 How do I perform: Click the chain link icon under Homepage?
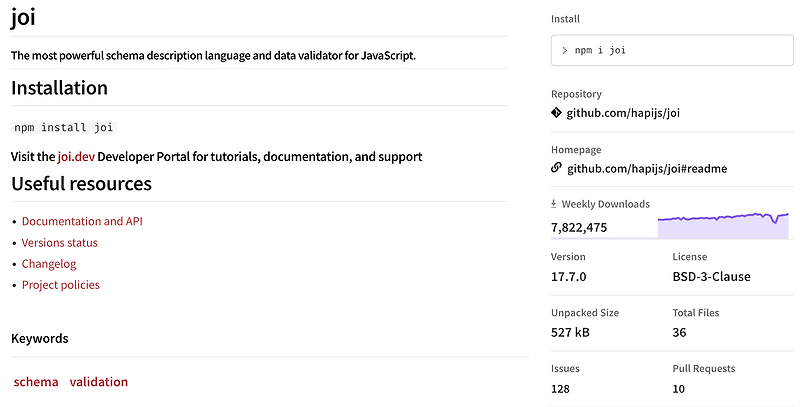tap(557, 168)
